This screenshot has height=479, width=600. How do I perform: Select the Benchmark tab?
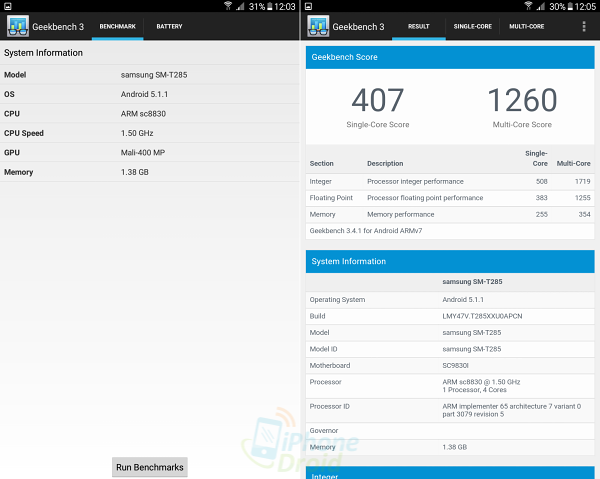(x=117, y=26)
